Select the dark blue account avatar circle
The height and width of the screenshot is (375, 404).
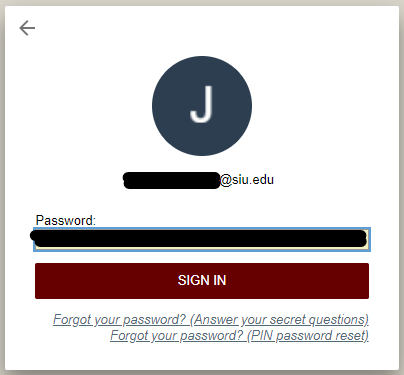pos(202,106)
